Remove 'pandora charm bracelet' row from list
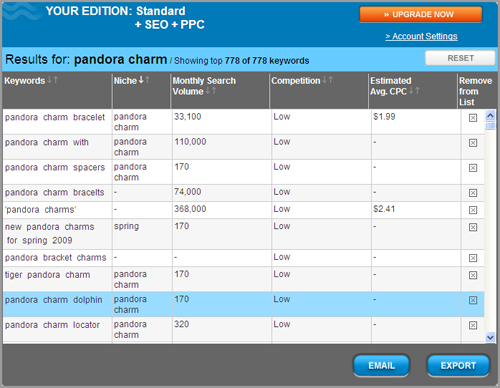This screenshot has height=388, width=500. [x=473, y=118]
